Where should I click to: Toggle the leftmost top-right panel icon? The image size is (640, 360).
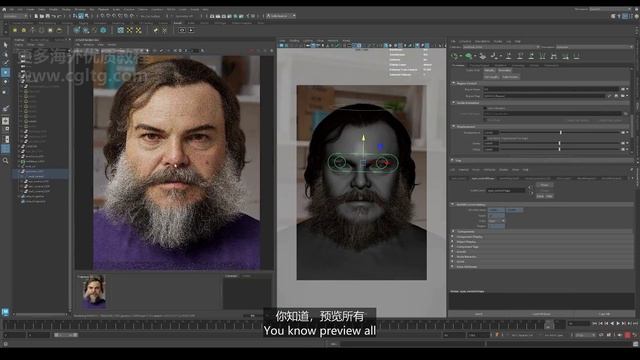(x=613, y=16)
